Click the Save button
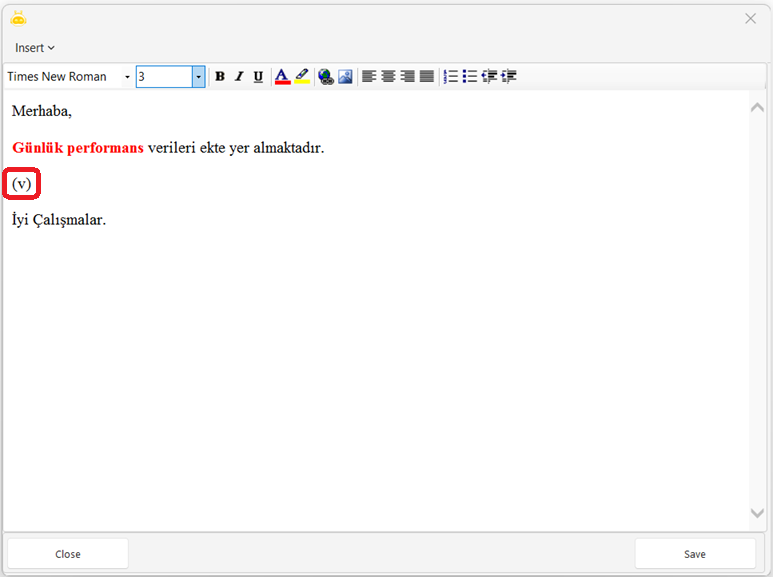The width and height of the screenshot is (773, 577). pyautogui.click(x=695, y=554)
